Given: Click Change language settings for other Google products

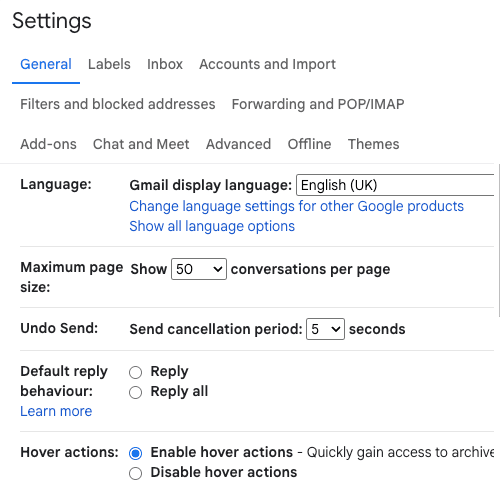Looking at the screenshot, I should 296,206.
